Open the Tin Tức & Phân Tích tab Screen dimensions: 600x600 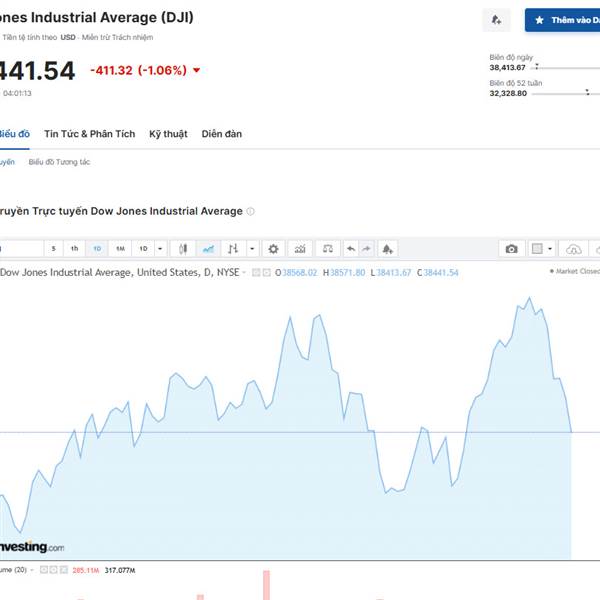click(x=90, y=134)
